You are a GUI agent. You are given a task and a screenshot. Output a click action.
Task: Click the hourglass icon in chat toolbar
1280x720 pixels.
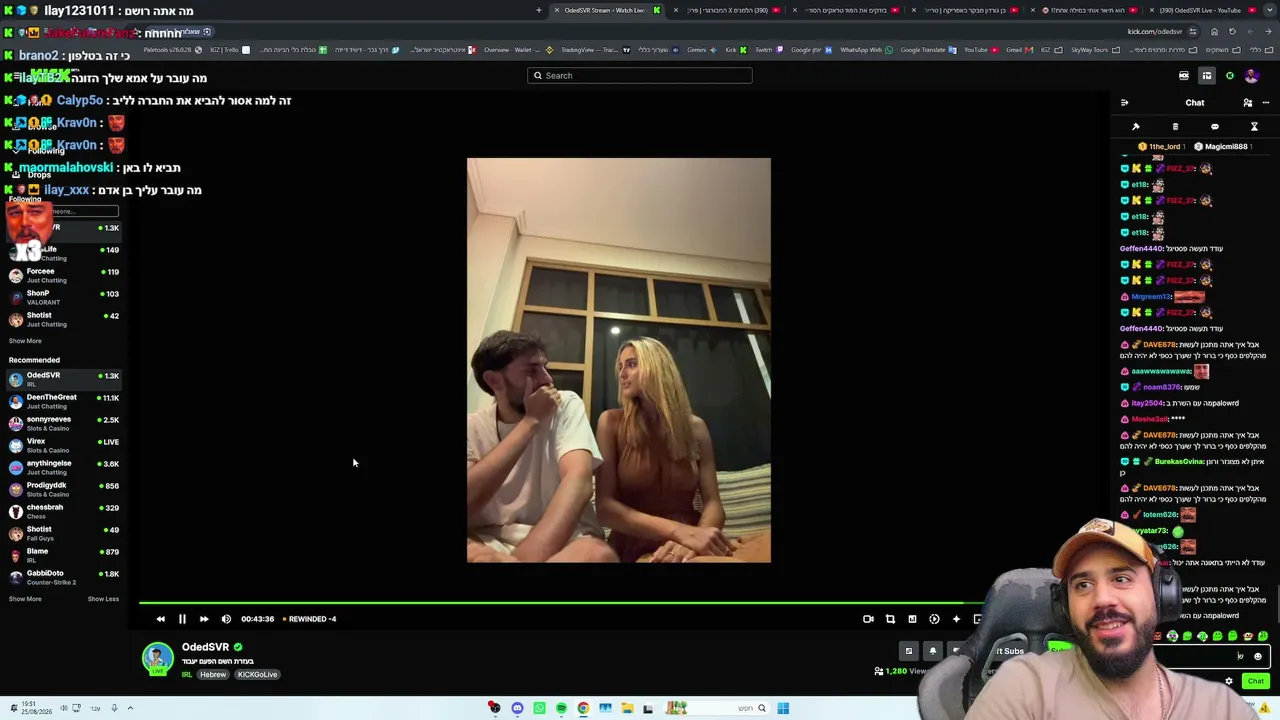click(1254, 126)
